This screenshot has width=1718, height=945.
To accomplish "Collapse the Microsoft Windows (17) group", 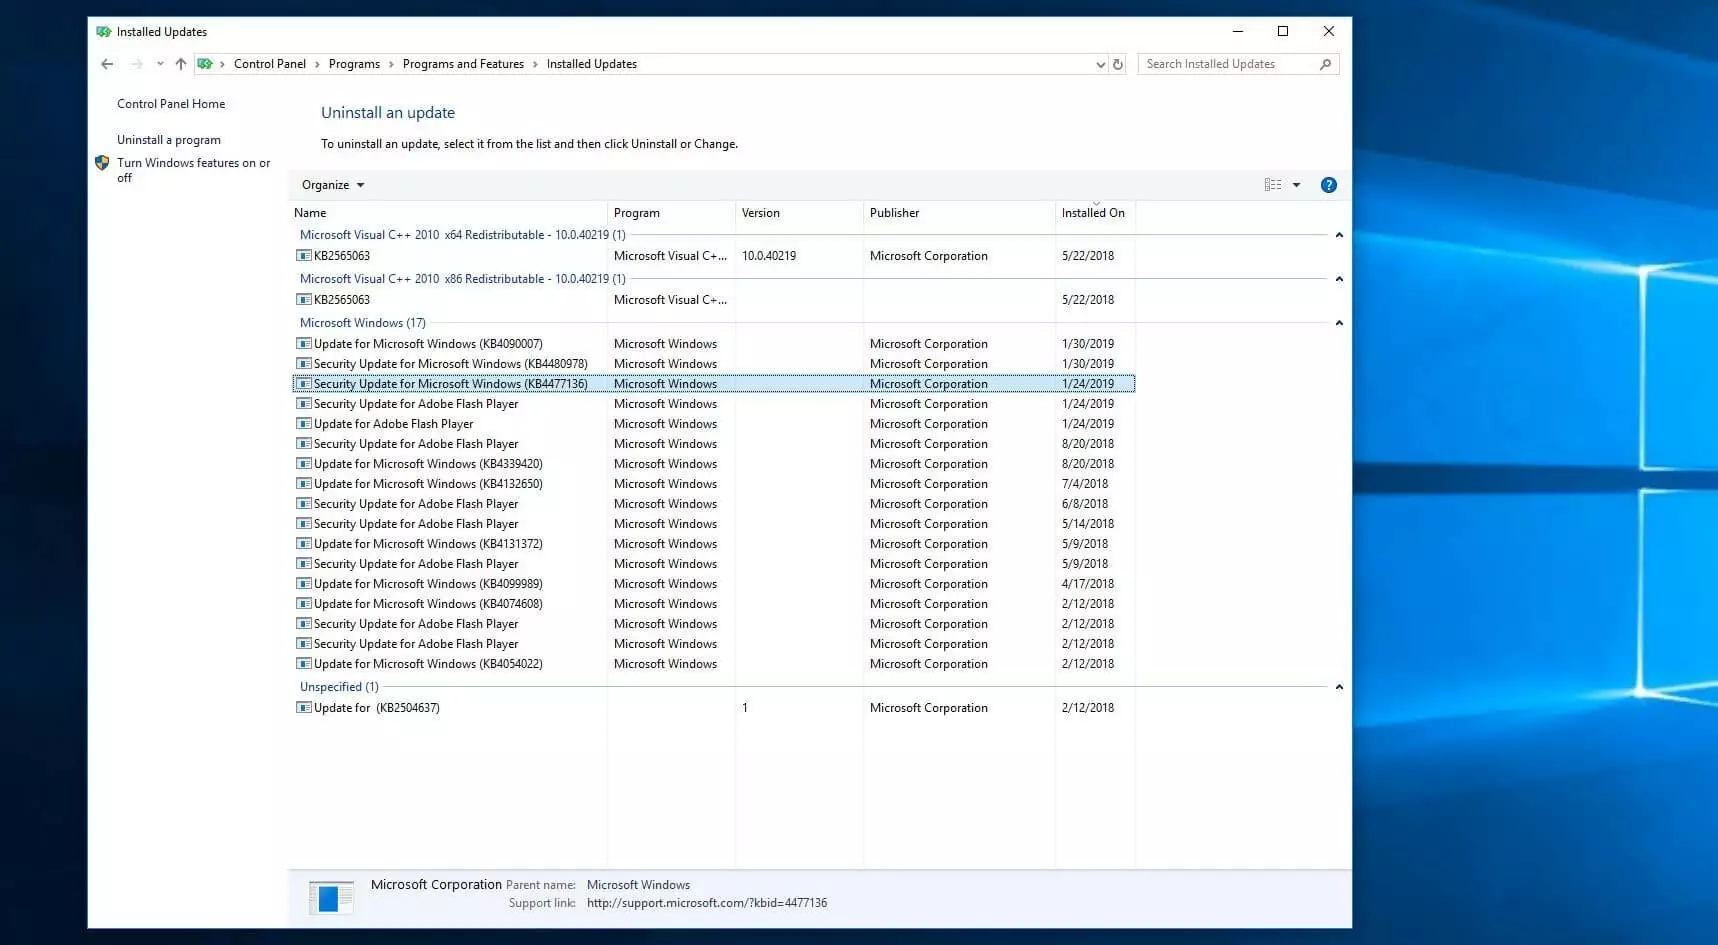I will point(1339,323).
